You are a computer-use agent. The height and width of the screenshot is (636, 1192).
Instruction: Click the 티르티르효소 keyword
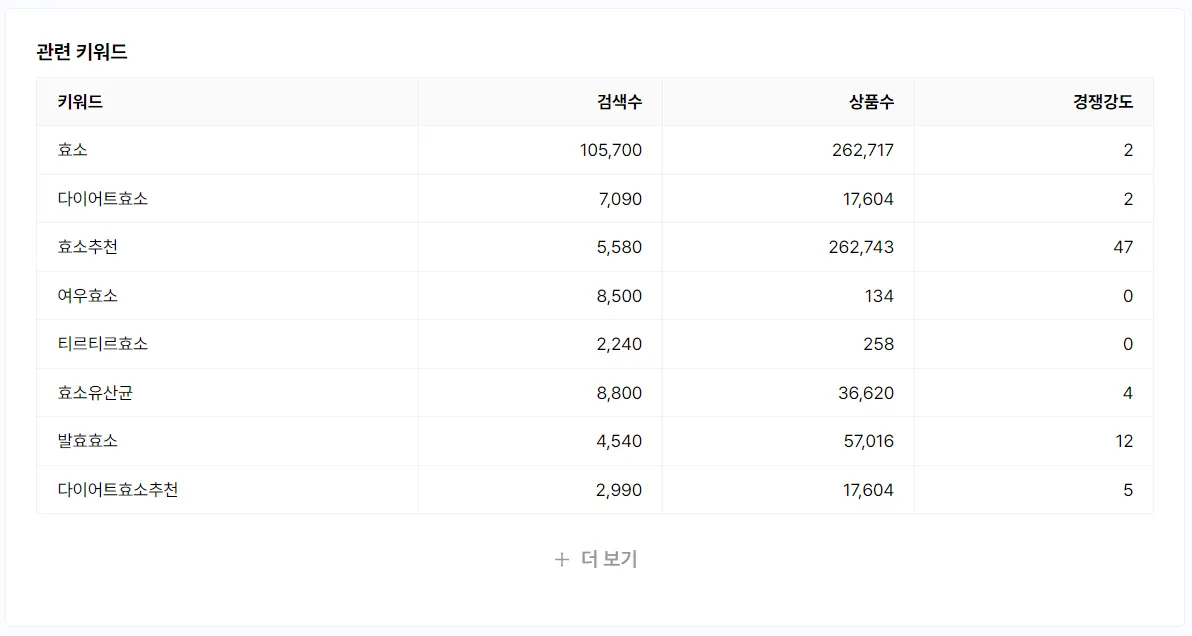tap(103, 344)
